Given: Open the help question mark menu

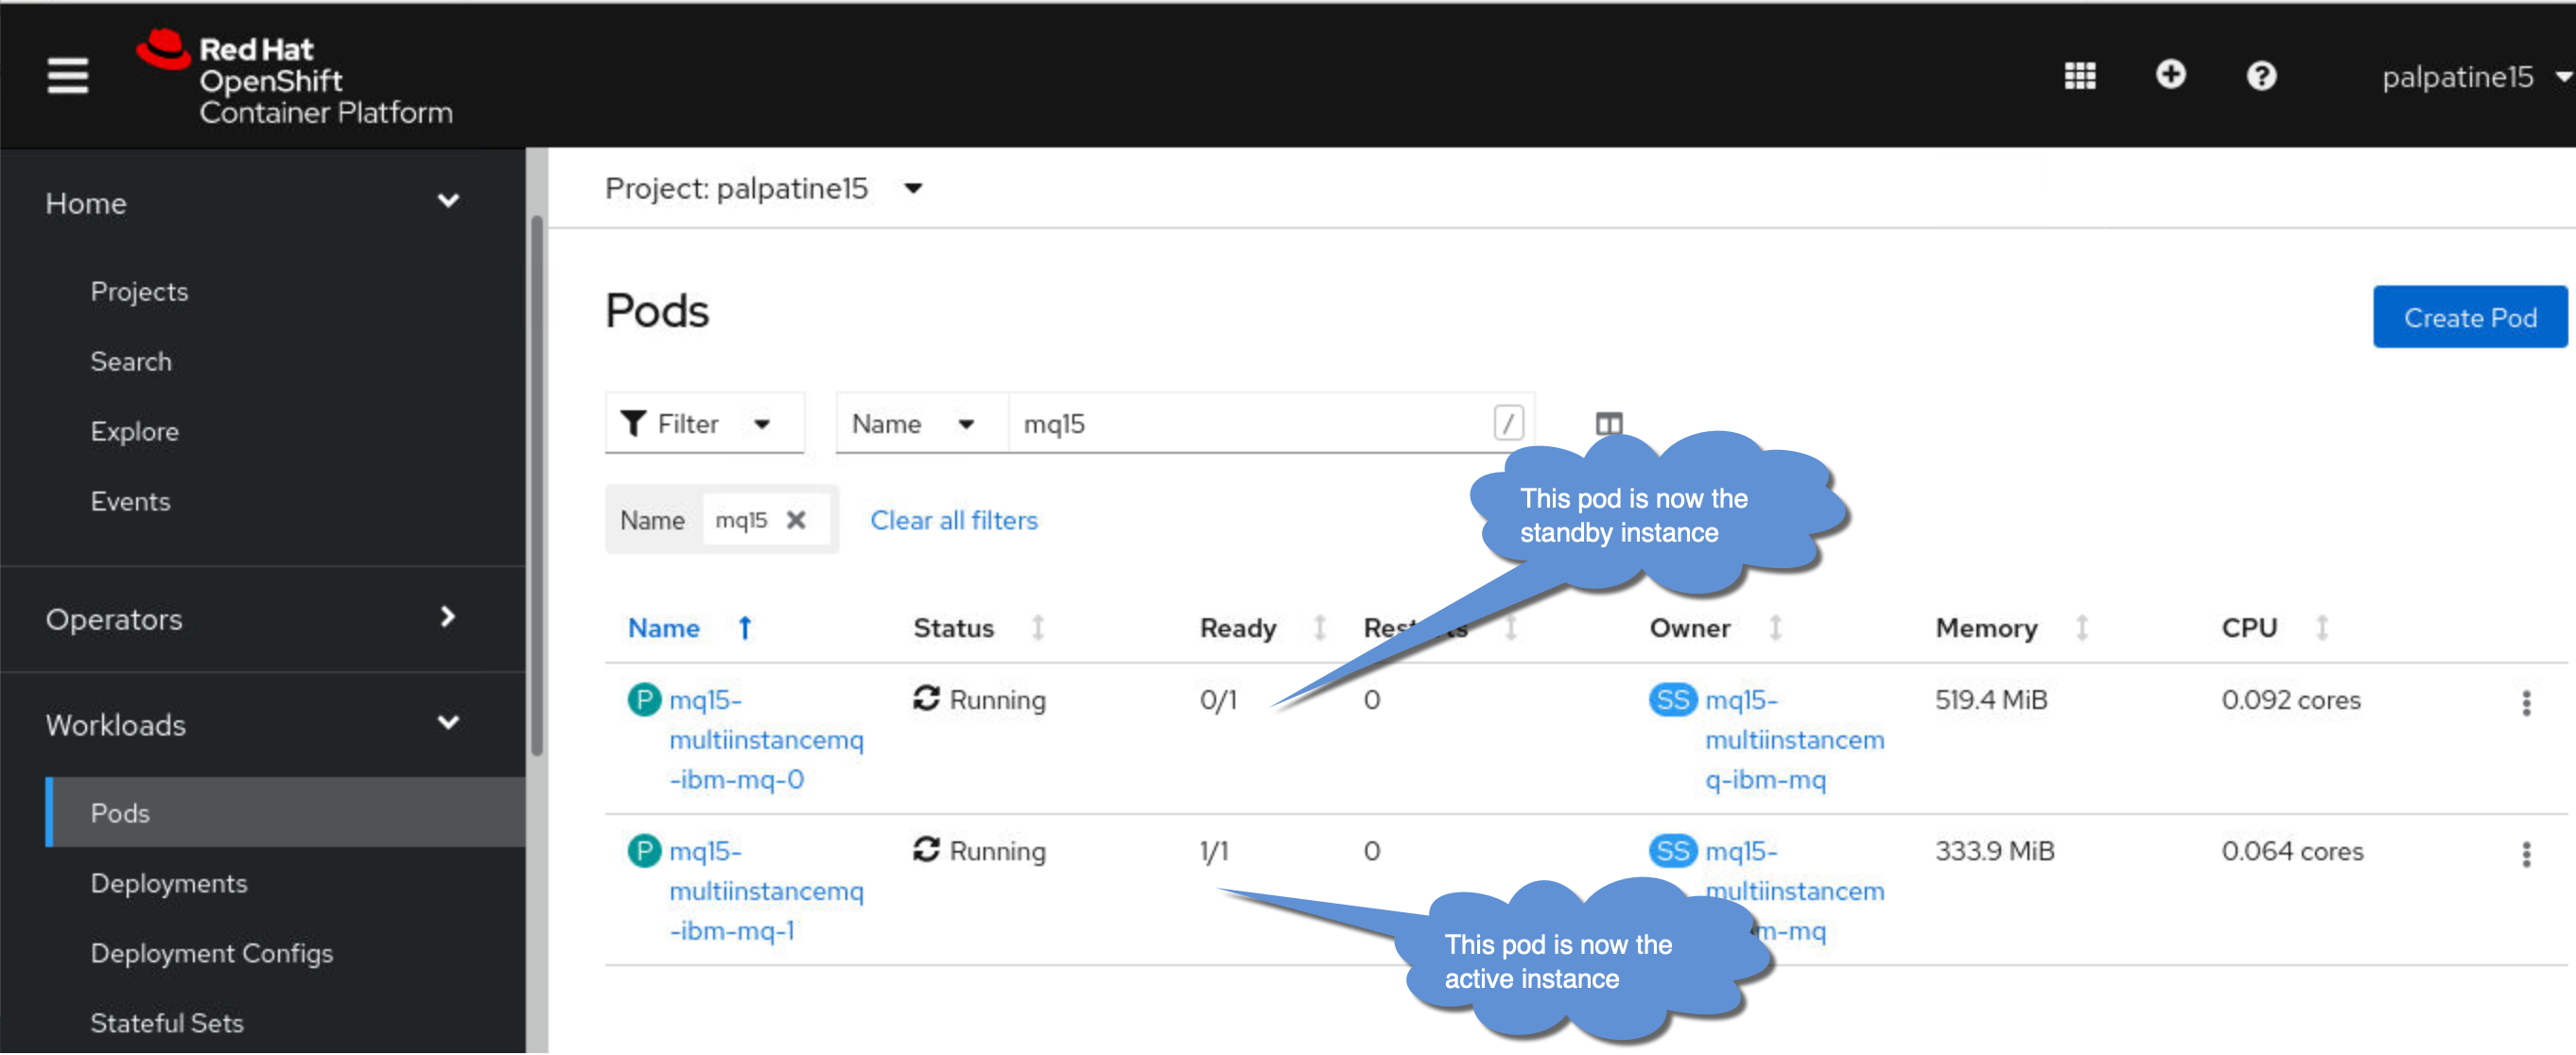Looking at the screenshot, I should click(x=2261, y=76).
